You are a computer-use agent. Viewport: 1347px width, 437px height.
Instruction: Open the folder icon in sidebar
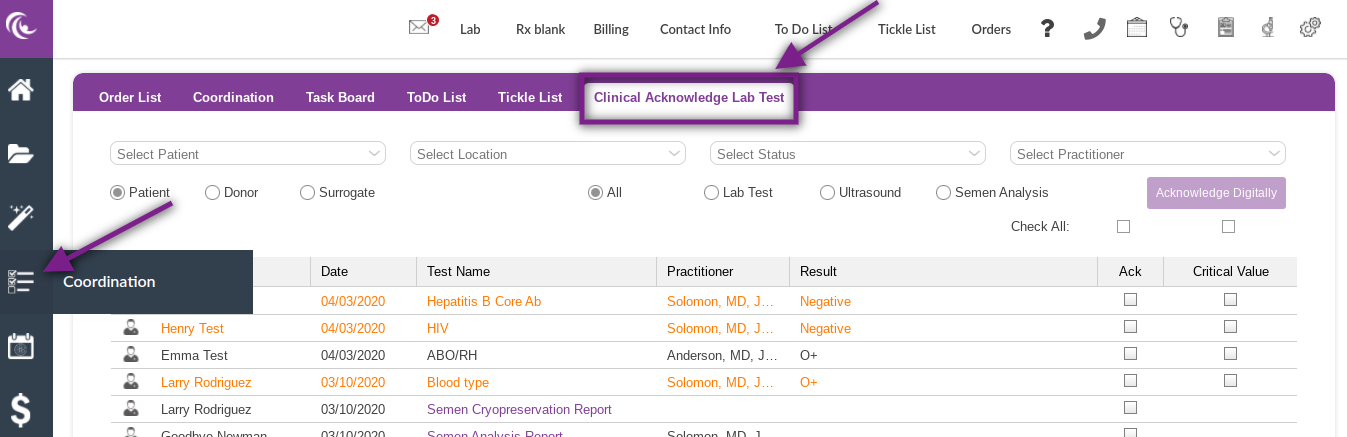pos(21,153)
